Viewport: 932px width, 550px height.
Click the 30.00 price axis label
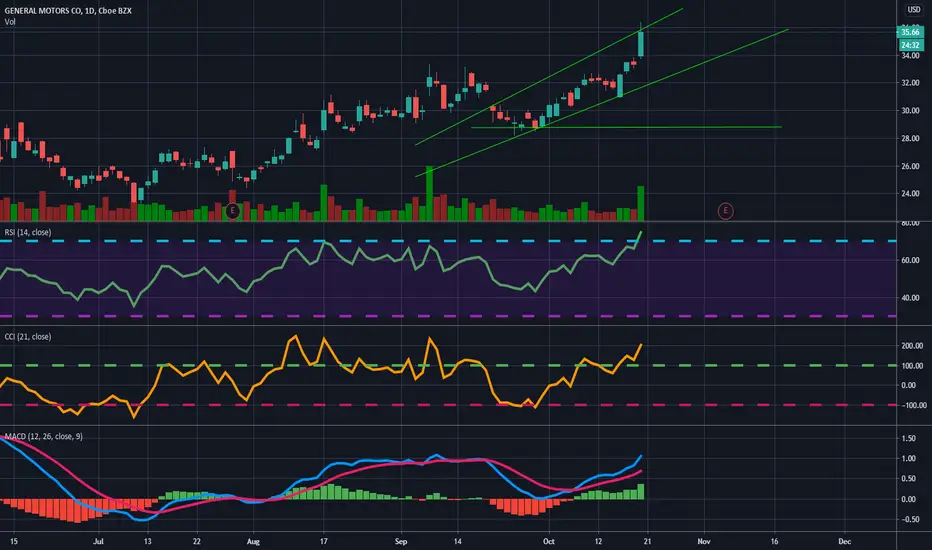tap(910, 111)
